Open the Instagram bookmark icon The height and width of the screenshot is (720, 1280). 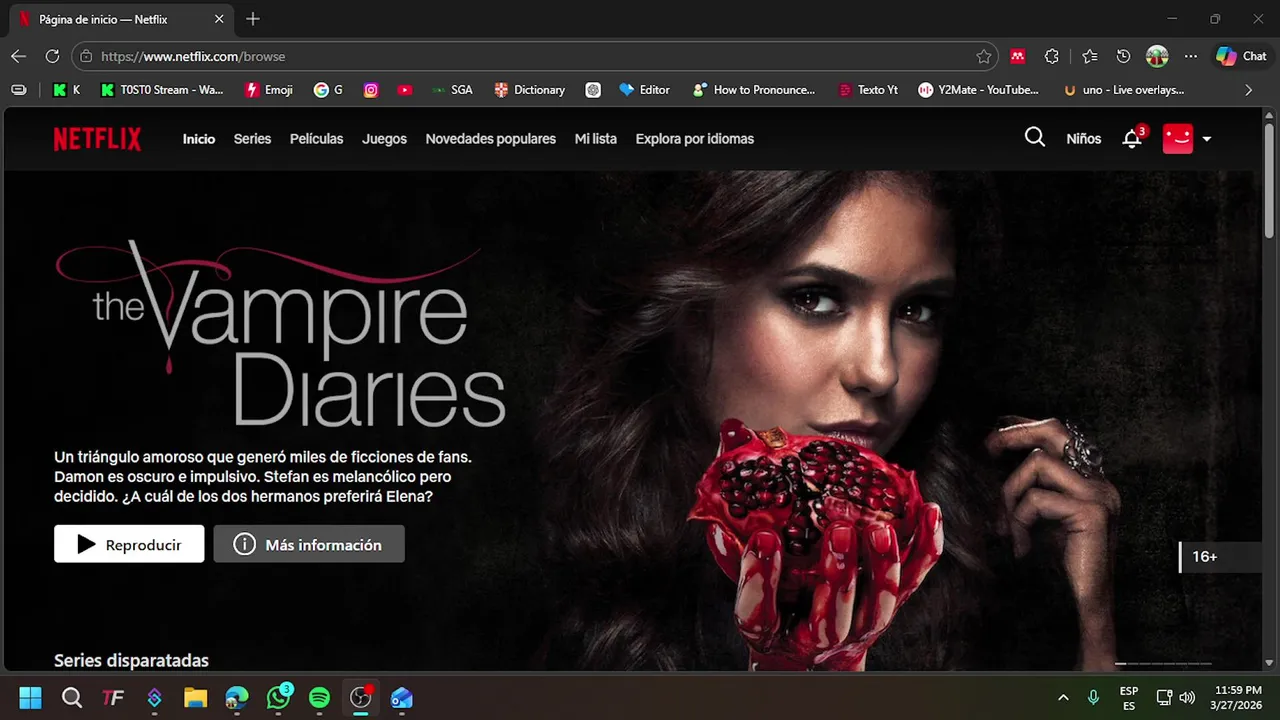(371, 90)
